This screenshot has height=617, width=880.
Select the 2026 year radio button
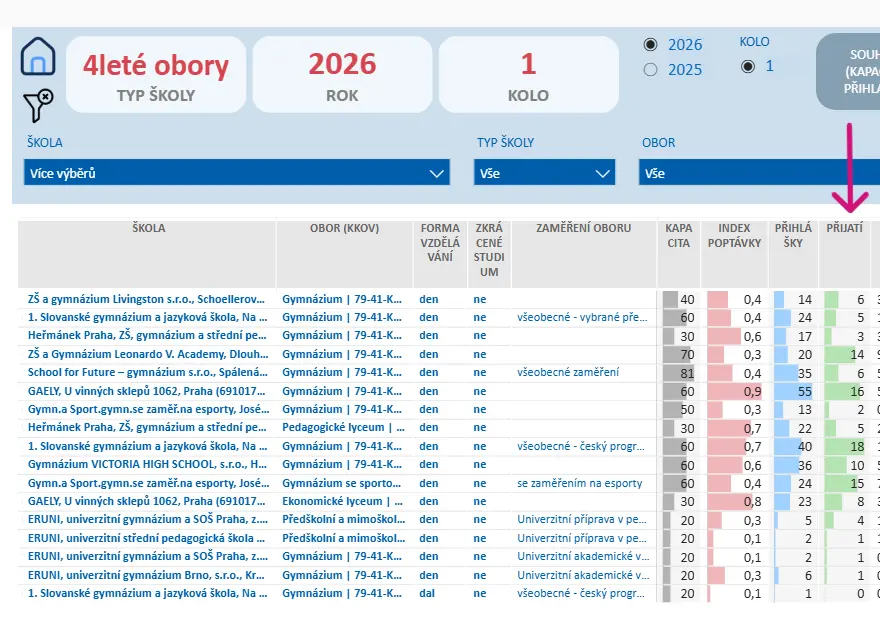(x=650, y=44)
